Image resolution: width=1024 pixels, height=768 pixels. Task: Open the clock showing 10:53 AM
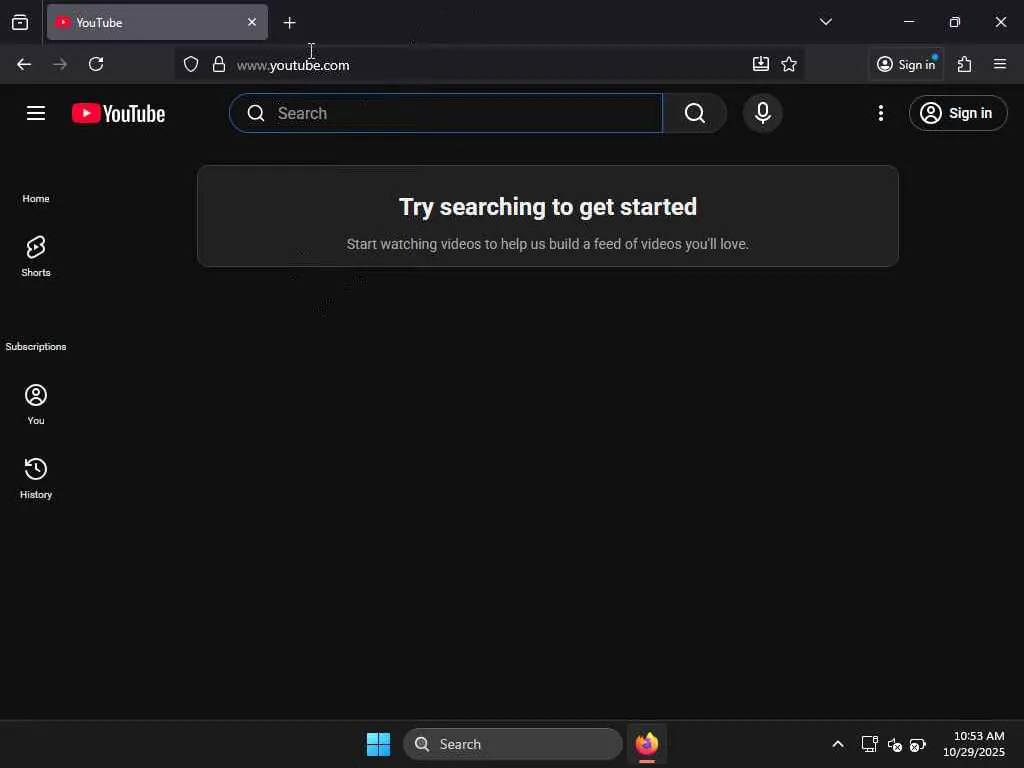click(974, 744)
